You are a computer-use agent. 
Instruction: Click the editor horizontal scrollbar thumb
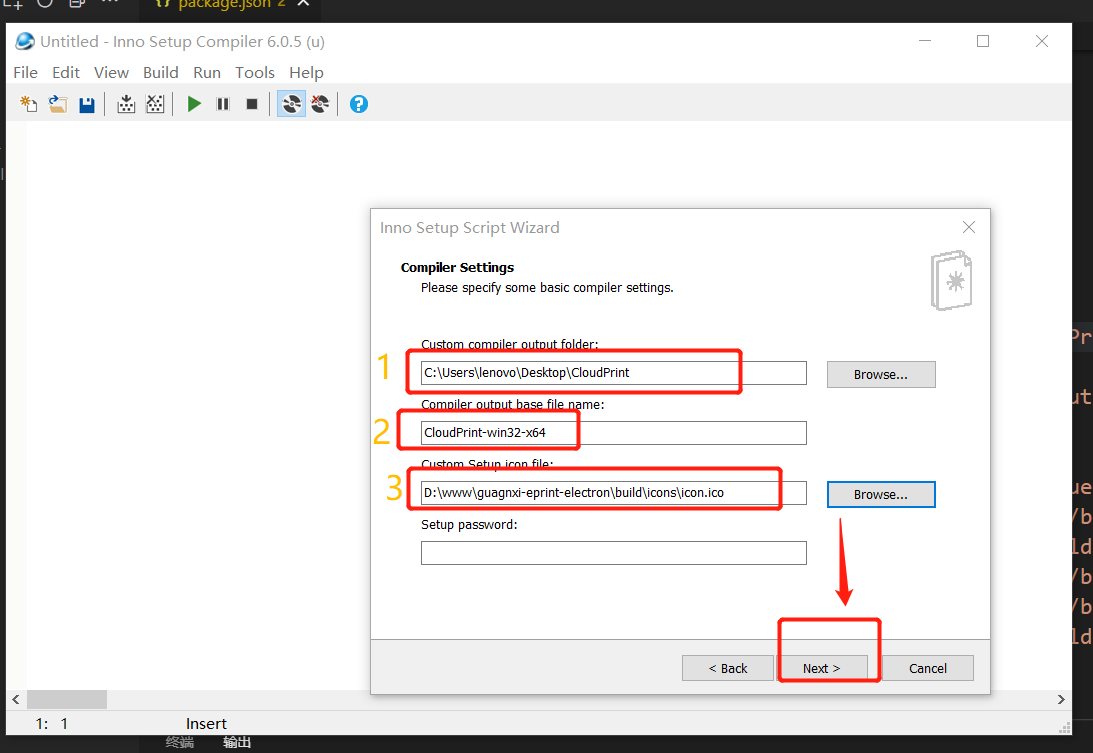pyautogui.click(x=67, y=699)
